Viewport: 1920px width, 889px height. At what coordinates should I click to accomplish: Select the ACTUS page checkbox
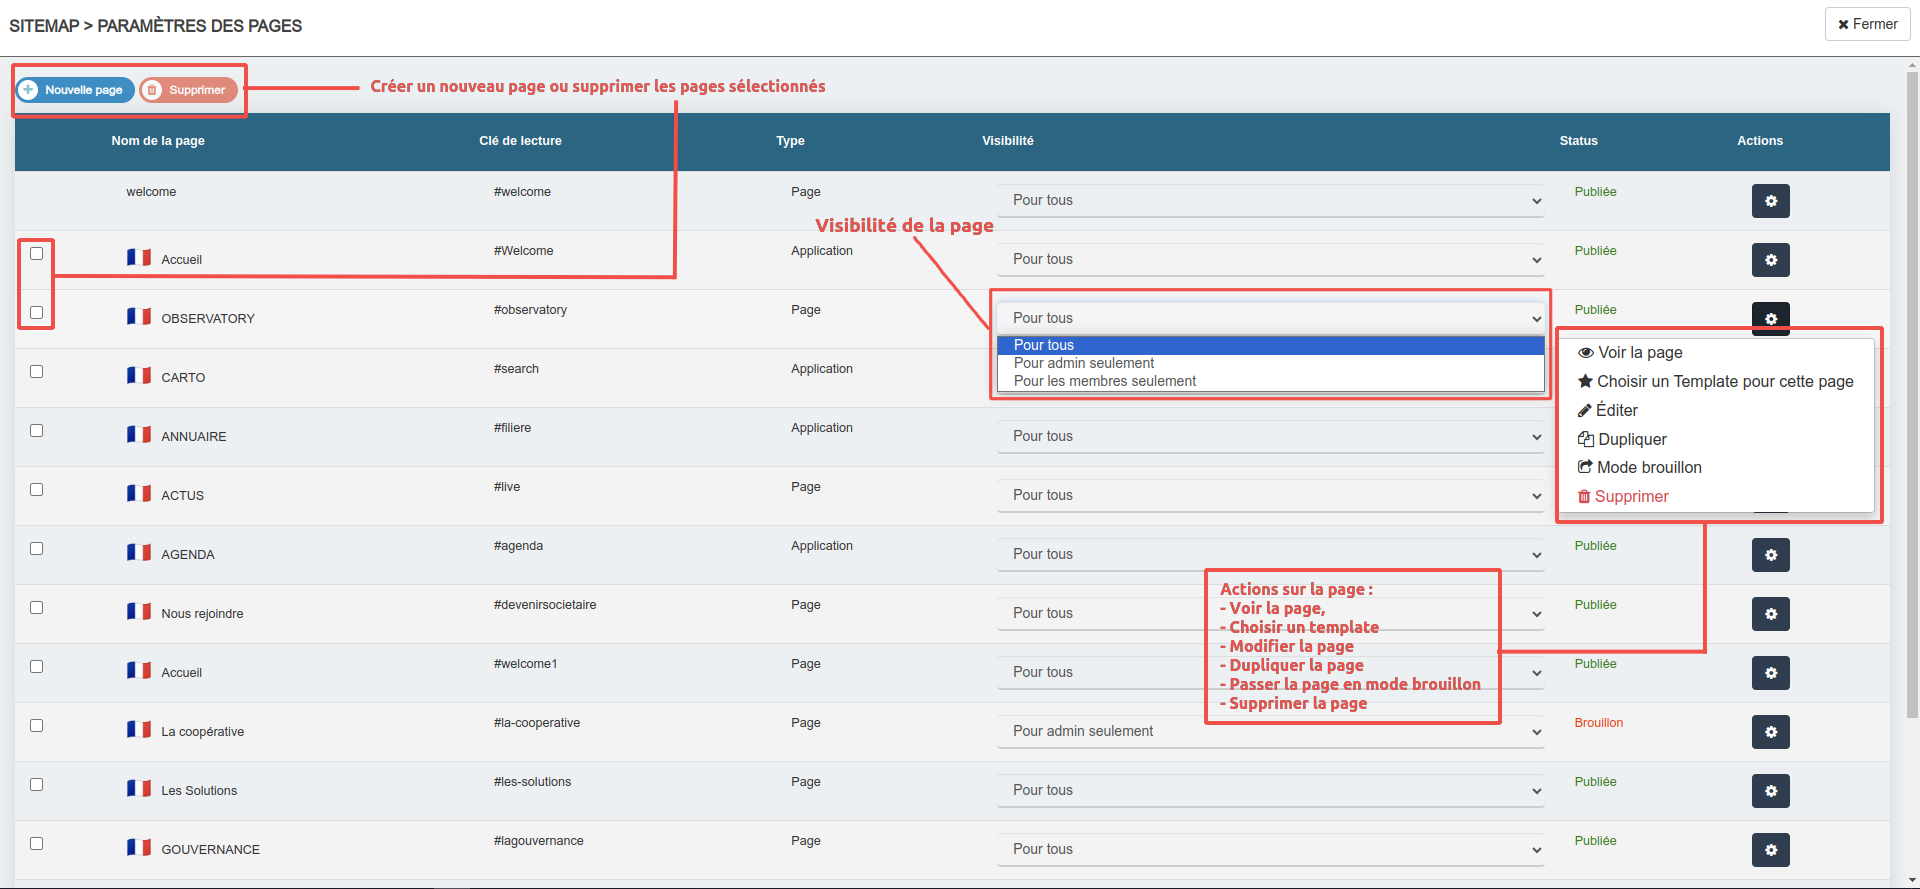(37, 490)
